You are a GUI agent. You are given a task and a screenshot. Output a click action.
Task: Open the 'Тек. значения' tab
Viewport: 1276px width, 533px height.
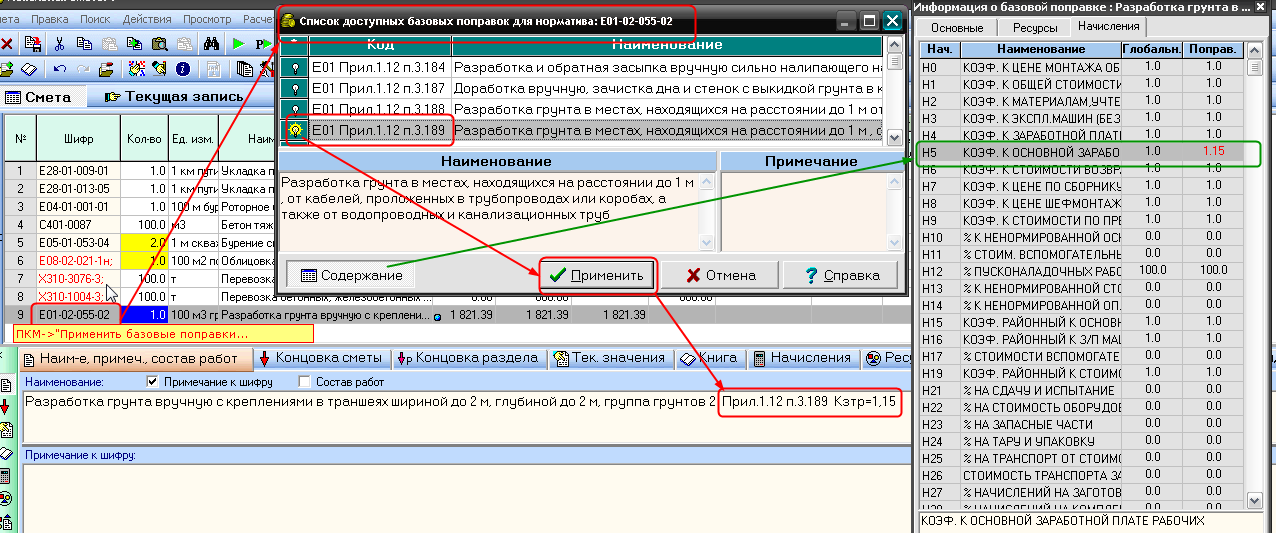coord(609,358)
